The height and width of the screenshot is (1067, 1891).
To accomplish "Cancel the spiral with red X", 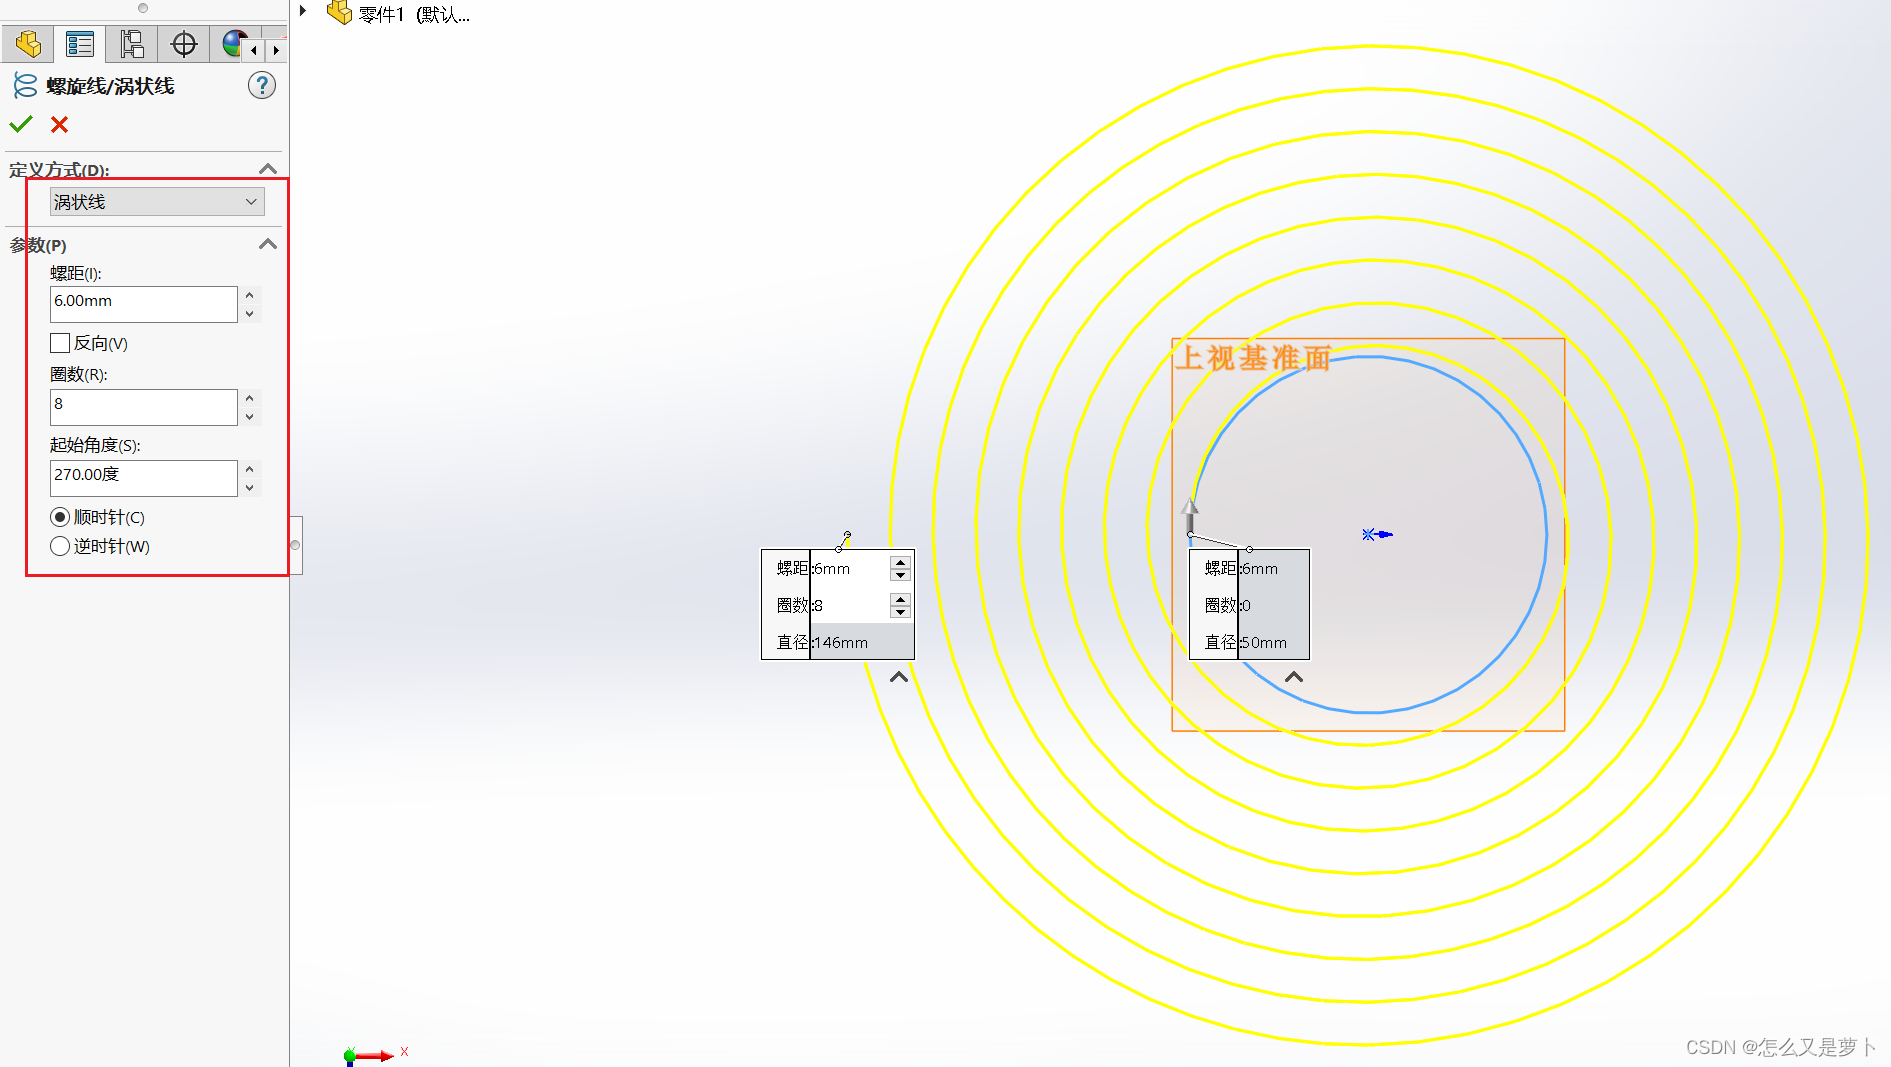I will point(60,124).
